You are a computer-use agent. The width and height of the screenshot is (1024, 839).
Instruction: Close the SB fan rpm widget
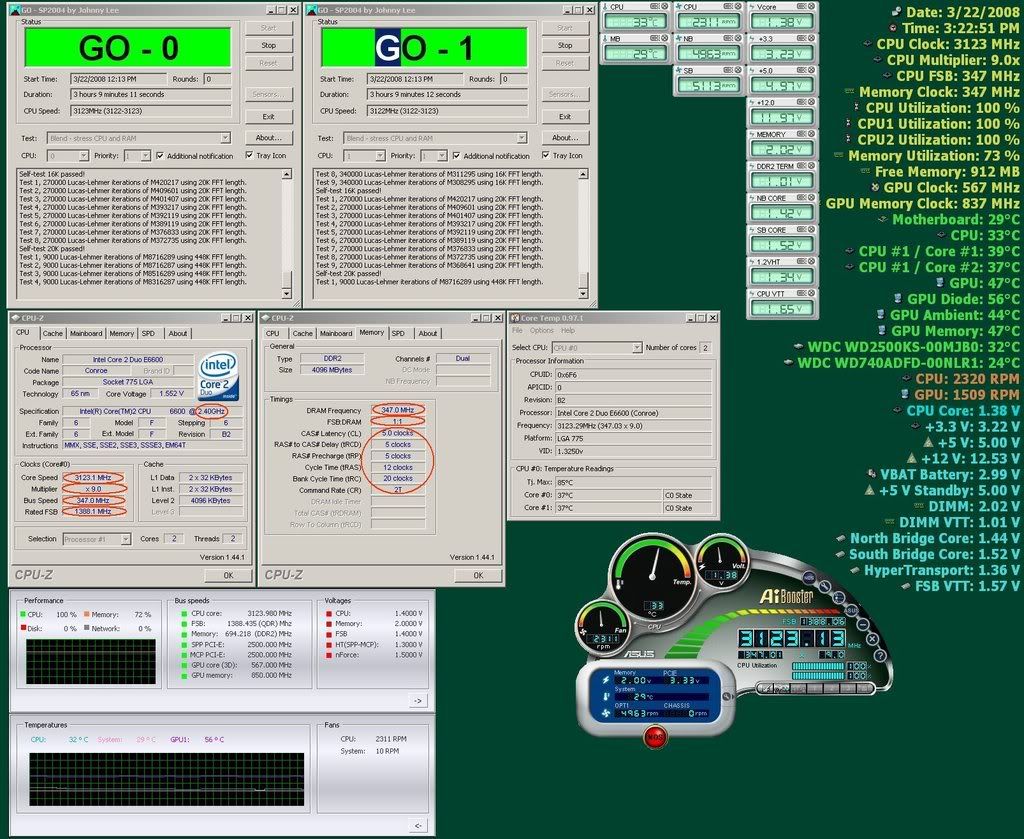coord(738,70)
